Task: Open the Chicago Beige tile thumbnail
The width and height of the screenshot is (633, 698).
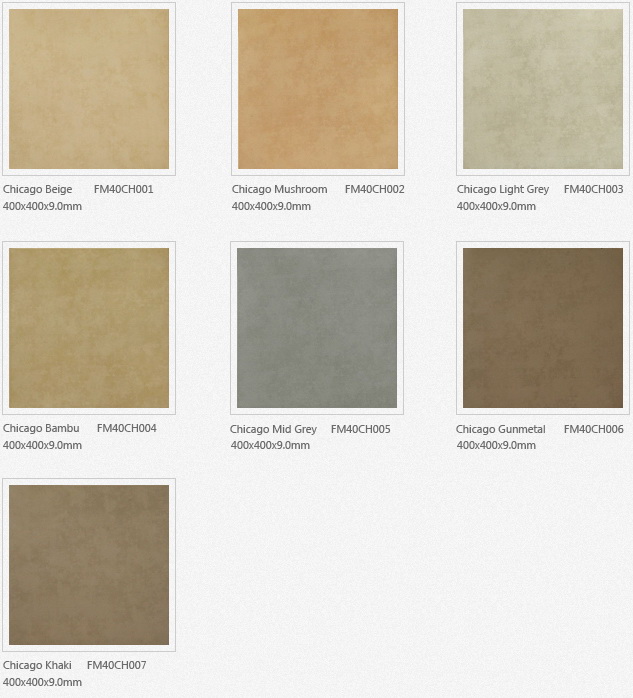Action: pos(89,89)
